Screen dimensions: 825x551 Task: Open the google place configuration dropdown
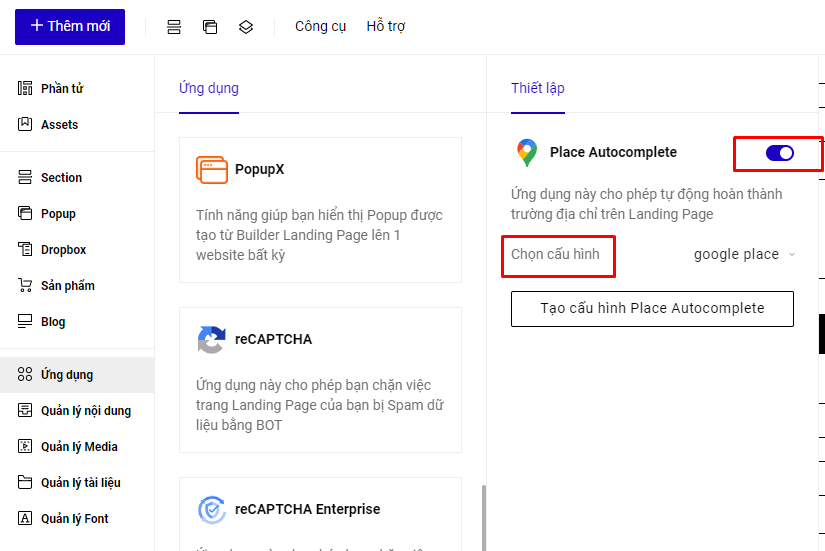745,254
